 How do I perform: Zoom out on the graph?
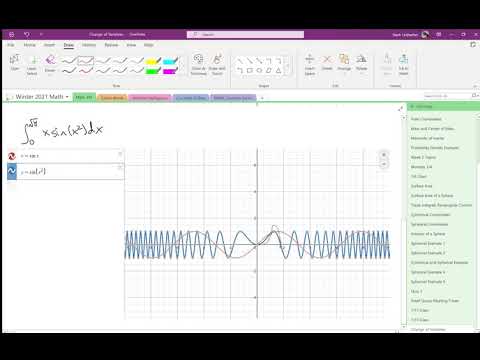pyautogui.click(x=384, y=164)
